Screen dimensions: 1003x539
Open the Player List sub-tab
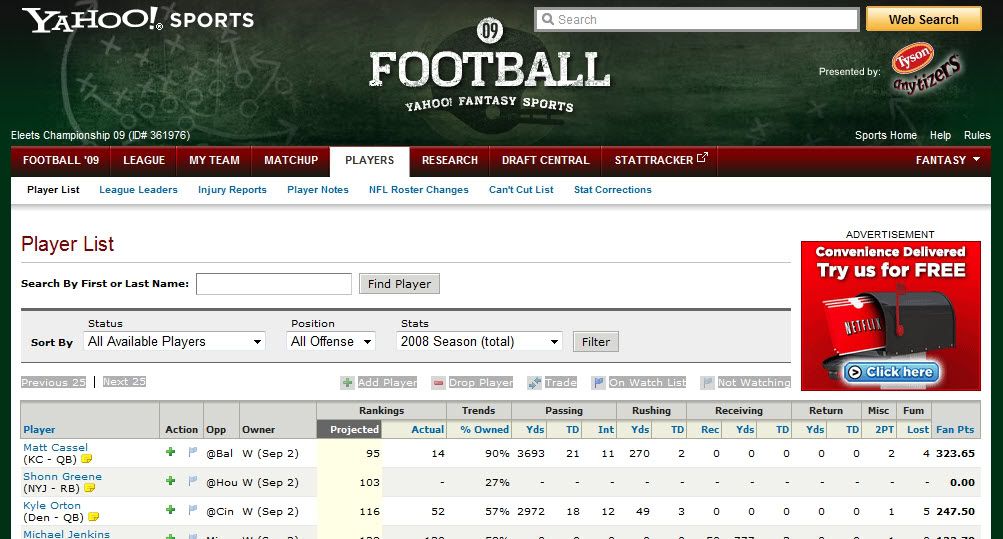click(x=53, y=189)
